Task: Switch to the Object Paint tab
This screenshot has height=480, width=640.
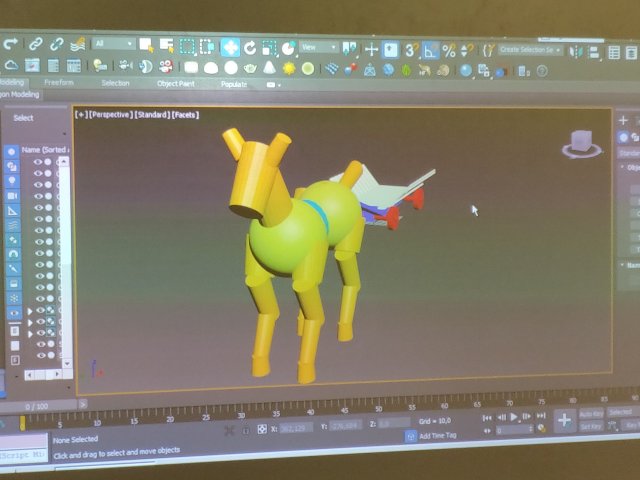Action: [175, 84]
